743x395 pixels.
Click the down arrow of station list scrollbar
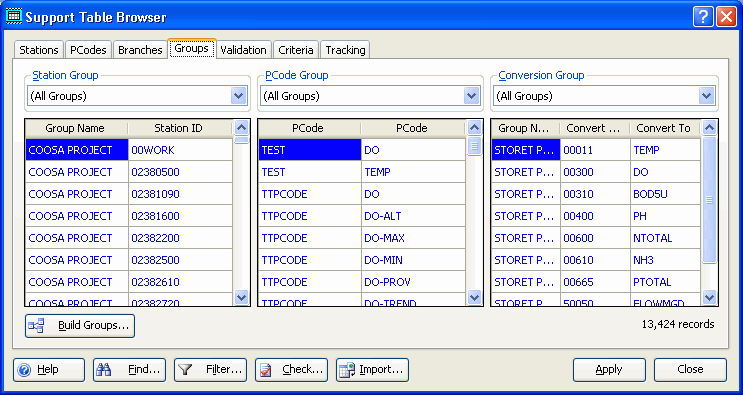[242, 297]
